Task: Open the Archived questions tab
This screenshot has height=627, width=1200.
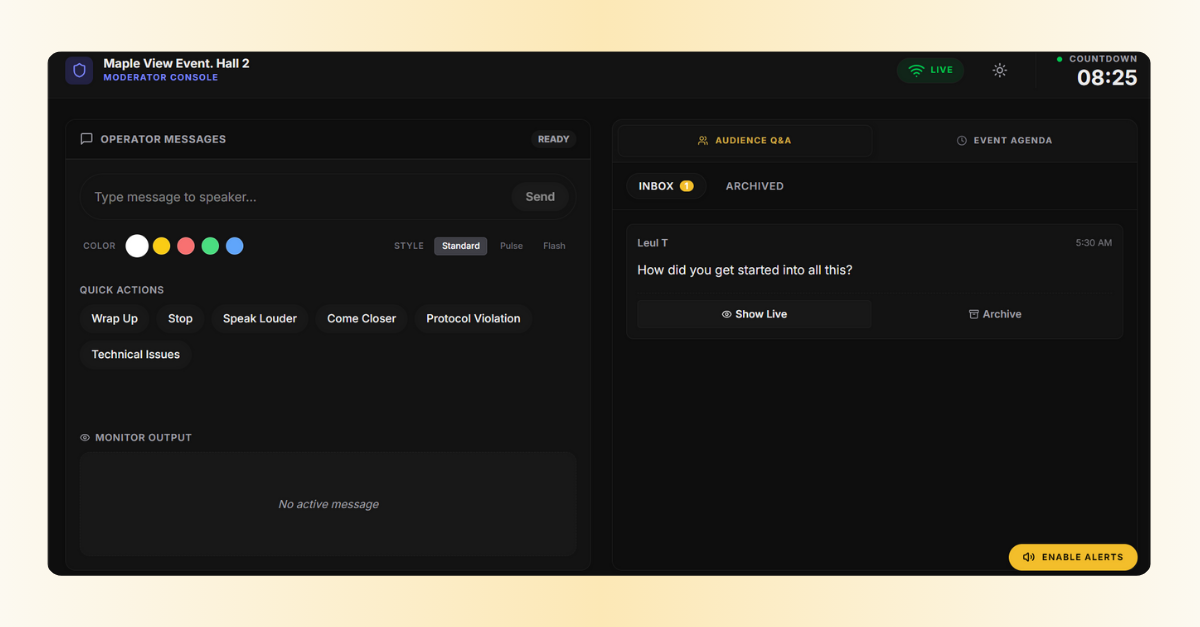Action: click(x=754, y=186)
